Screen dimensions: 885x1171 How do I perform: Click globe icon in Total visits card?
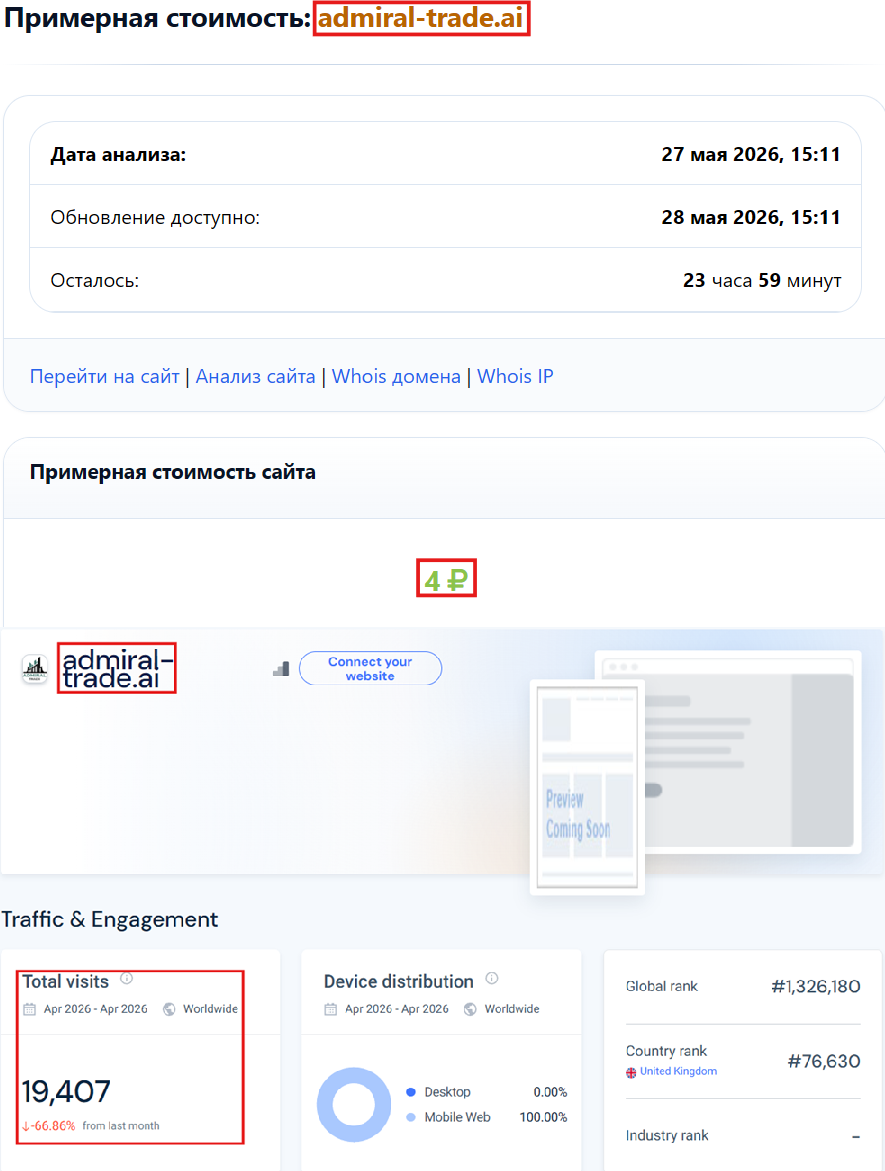pos(170,1010)
